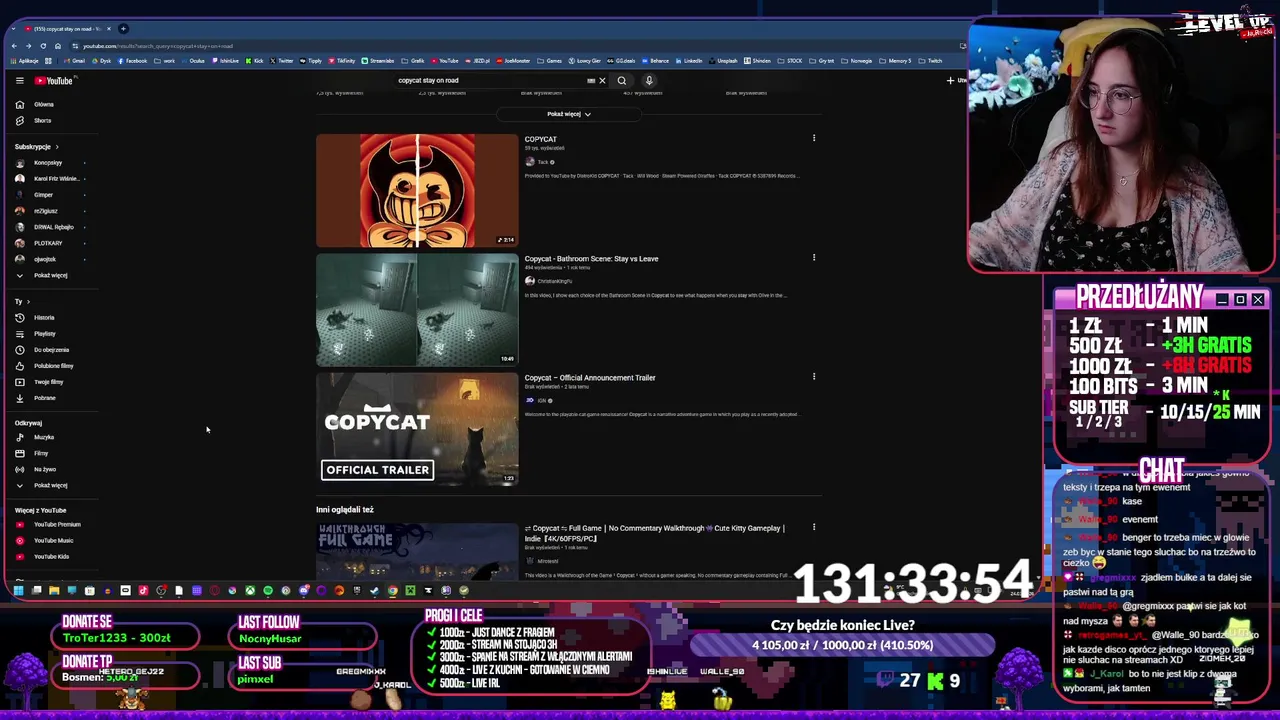Run search with magnifier button

(622, 81)
